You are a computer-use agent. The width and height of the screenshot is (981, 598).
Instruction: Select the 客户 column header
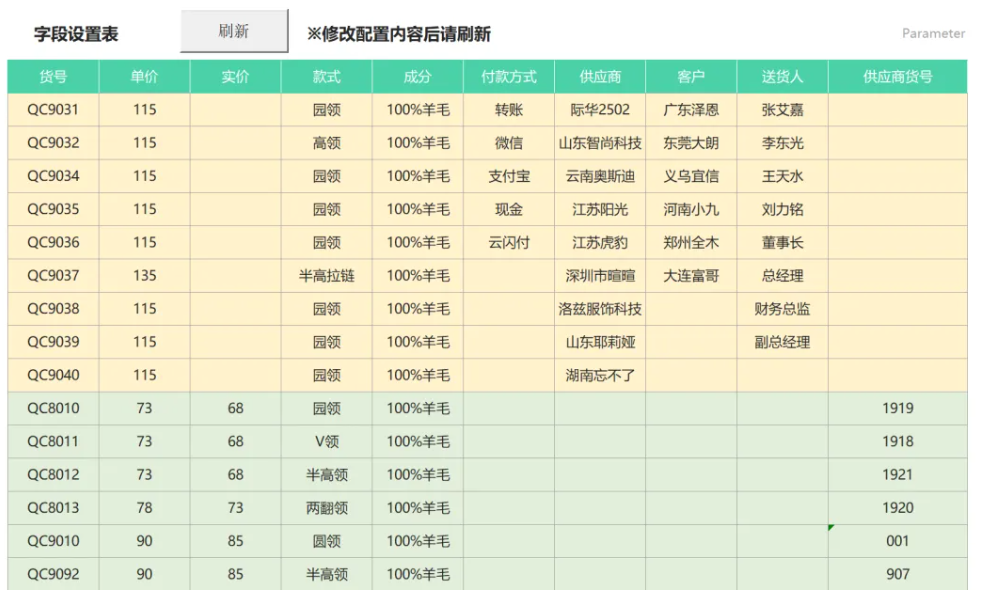691,77
